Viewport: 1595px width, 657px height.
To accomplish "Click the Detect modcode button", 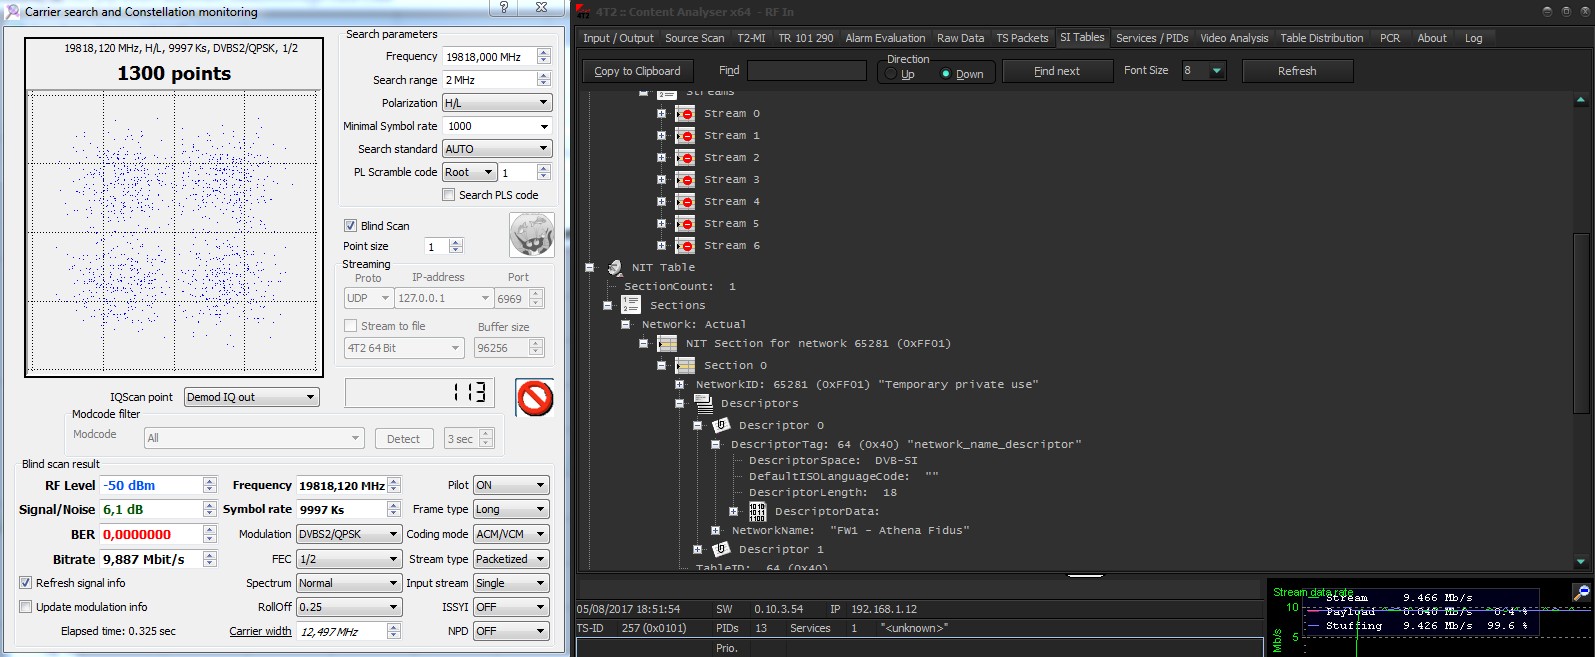I will pyautogui.click(x=403, y=439).
